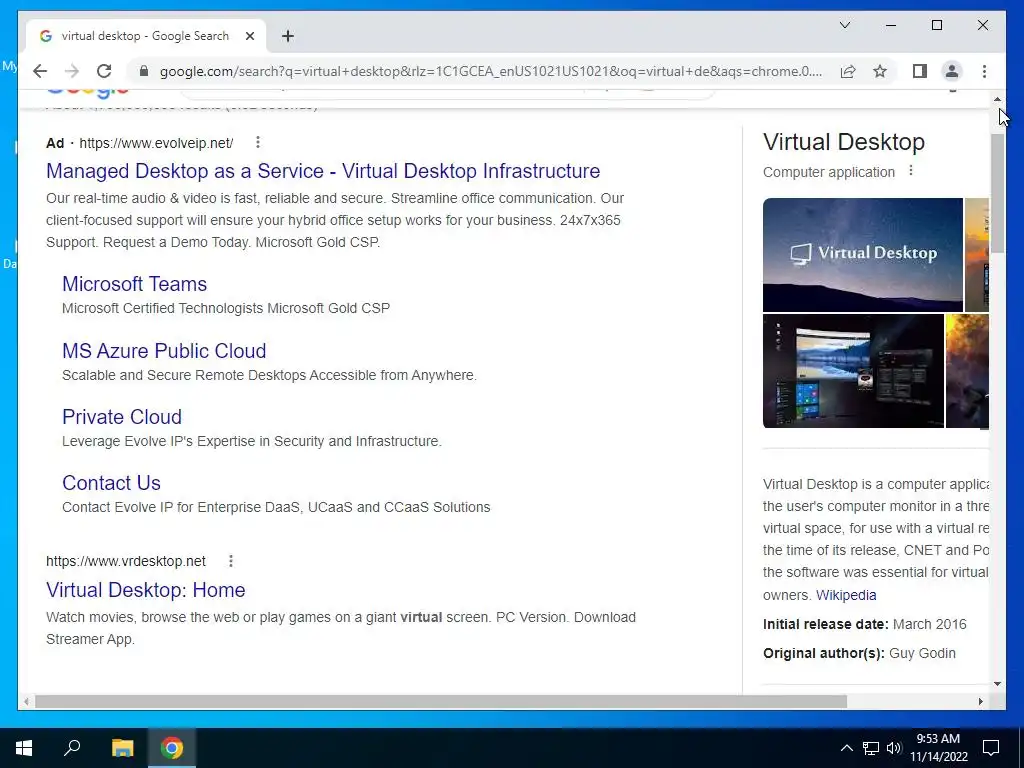
Task: Open the Virtual Desktop logo thumbnail image
Action: tap(862, 255)
